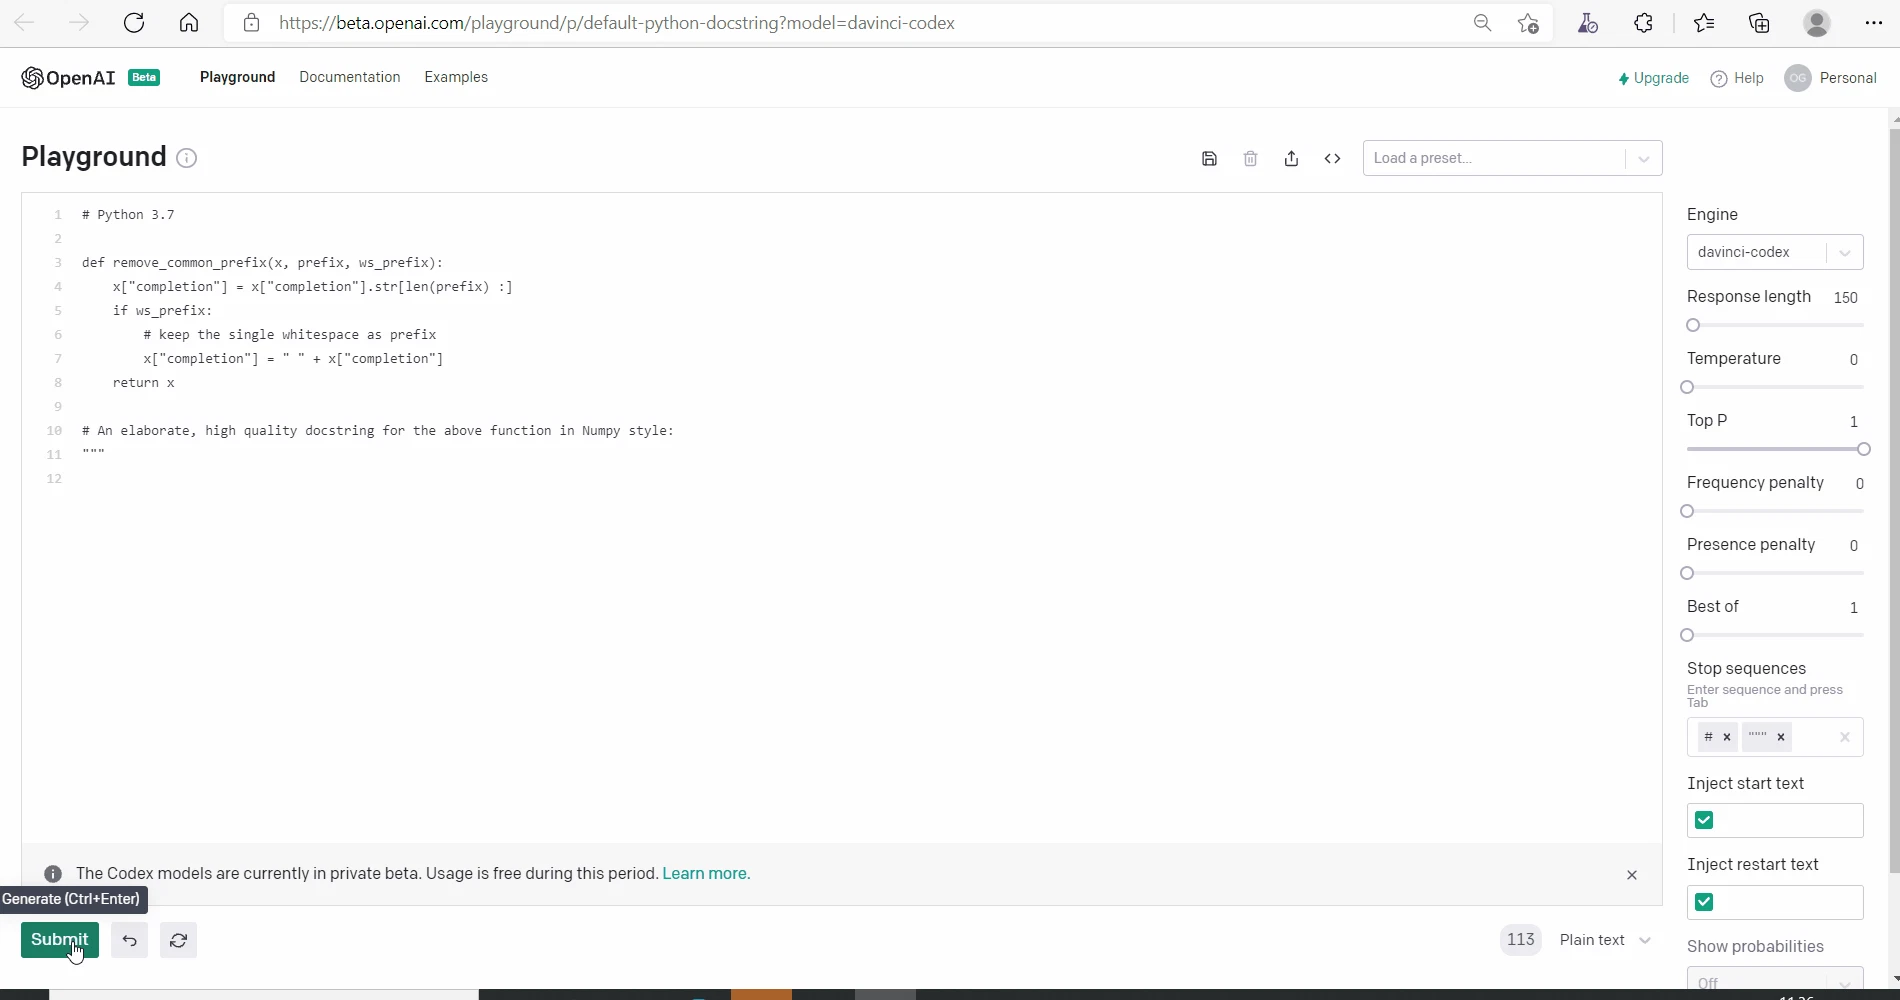This screenshot has width=1900, height=1000.
Task: Save the current preset icon
Action: [x=1209, y=158]
